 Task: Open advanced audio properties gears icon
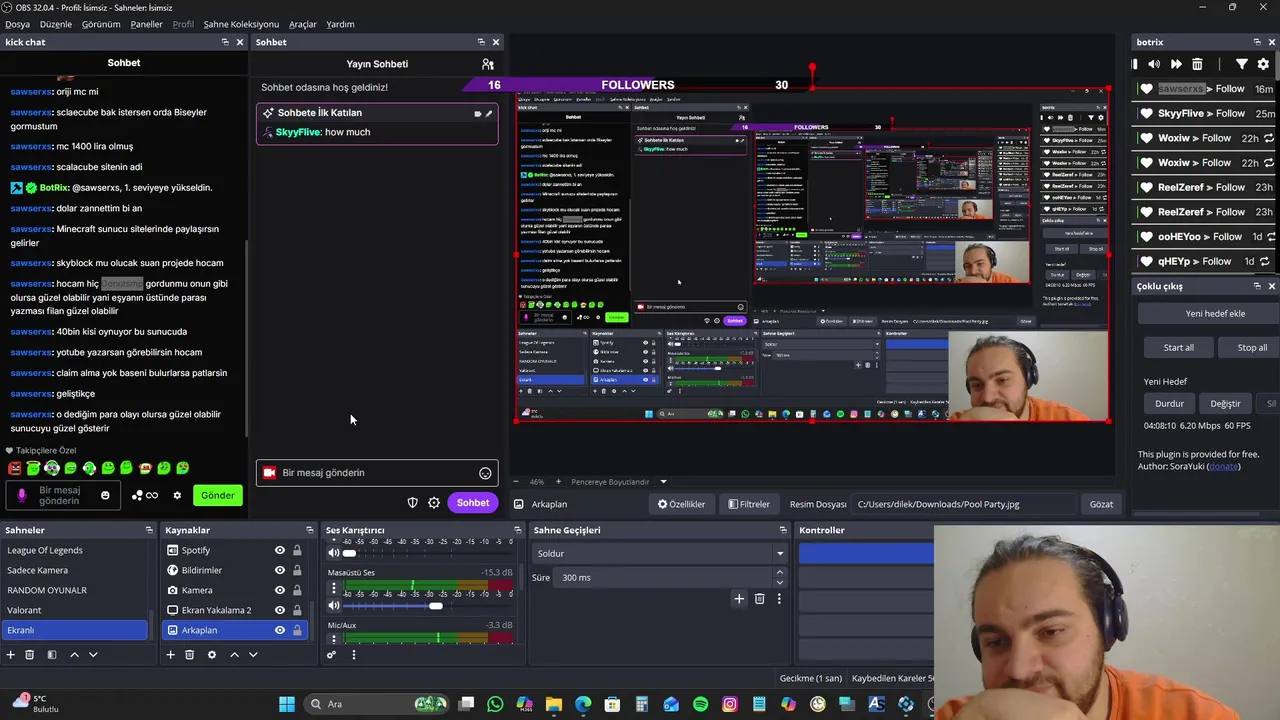click(331, 655)
